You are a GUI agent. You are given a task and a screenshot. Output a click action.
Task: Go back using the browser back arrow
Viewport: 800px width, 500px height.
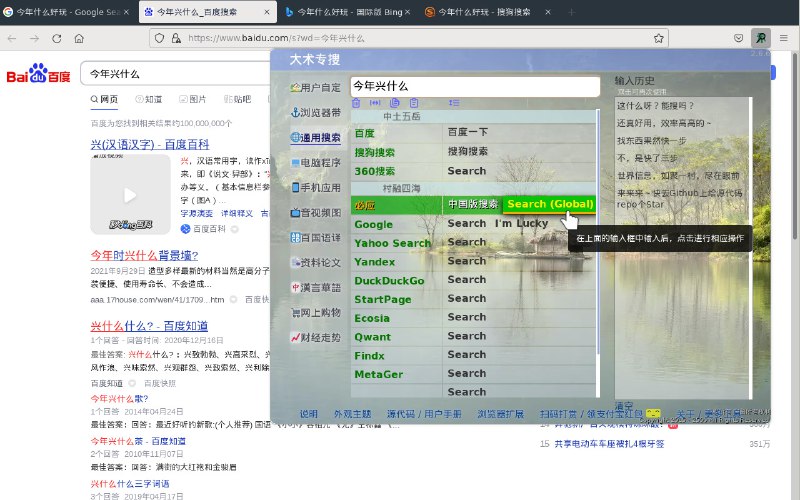point(12,38)
